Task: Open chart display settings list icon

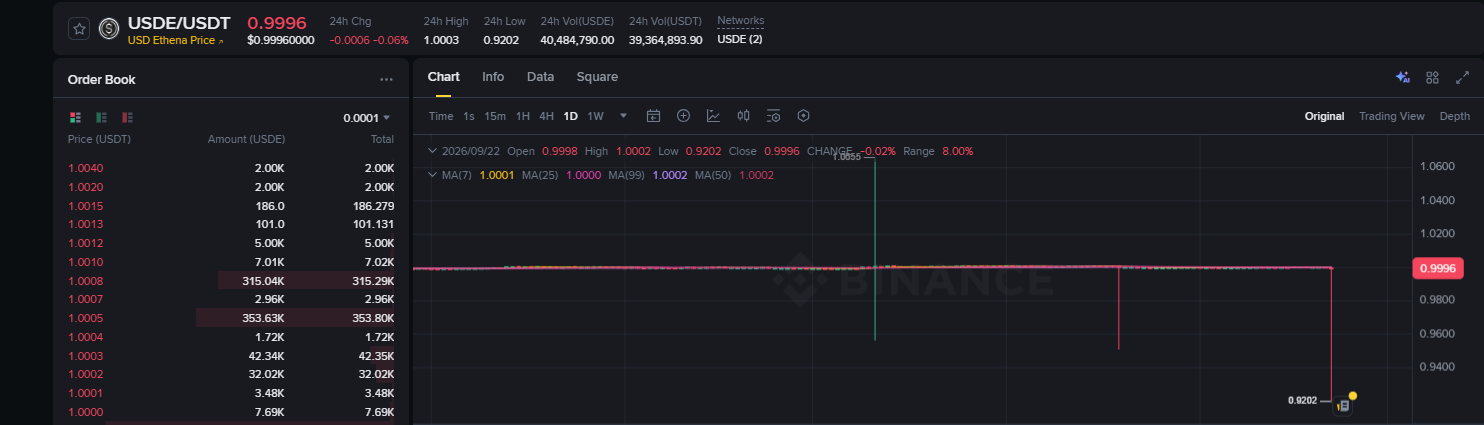Action: click(x=773, y=116)
